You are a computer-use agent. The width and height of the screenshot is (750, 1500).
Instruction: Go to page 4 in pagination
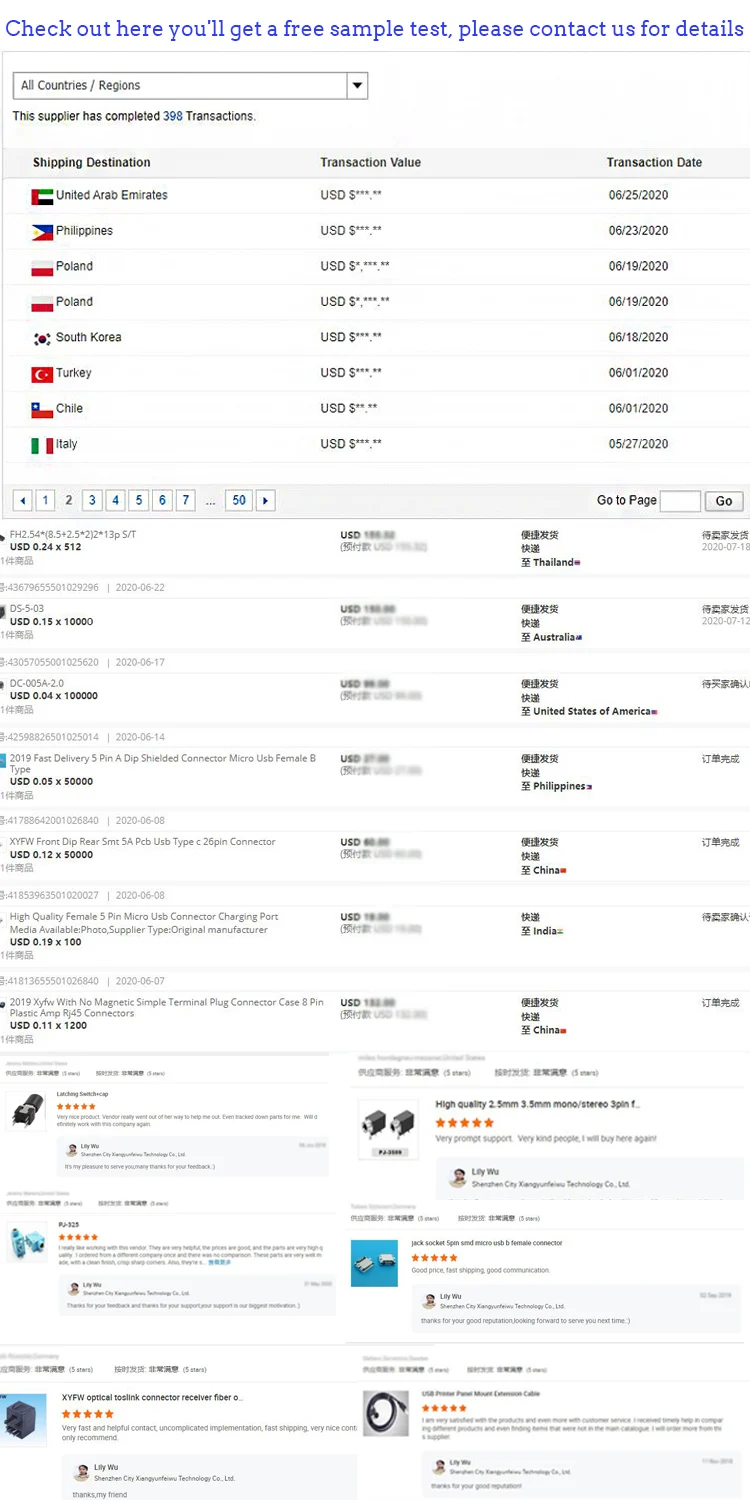[116, 500]
